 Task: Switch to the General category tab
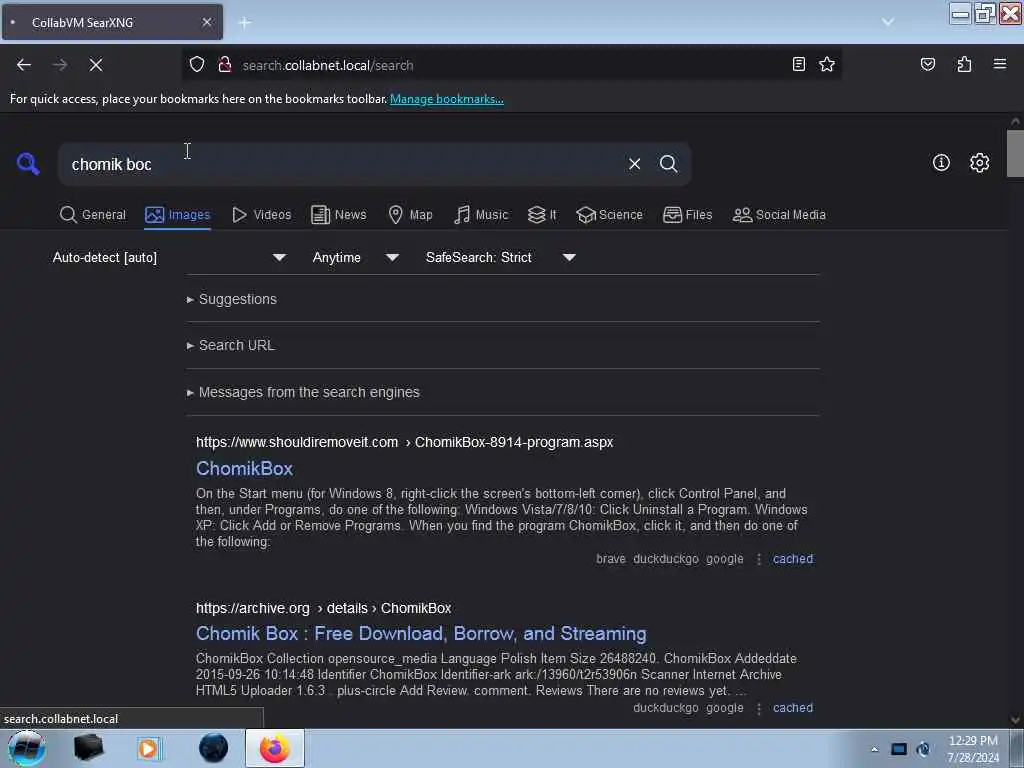93,215
